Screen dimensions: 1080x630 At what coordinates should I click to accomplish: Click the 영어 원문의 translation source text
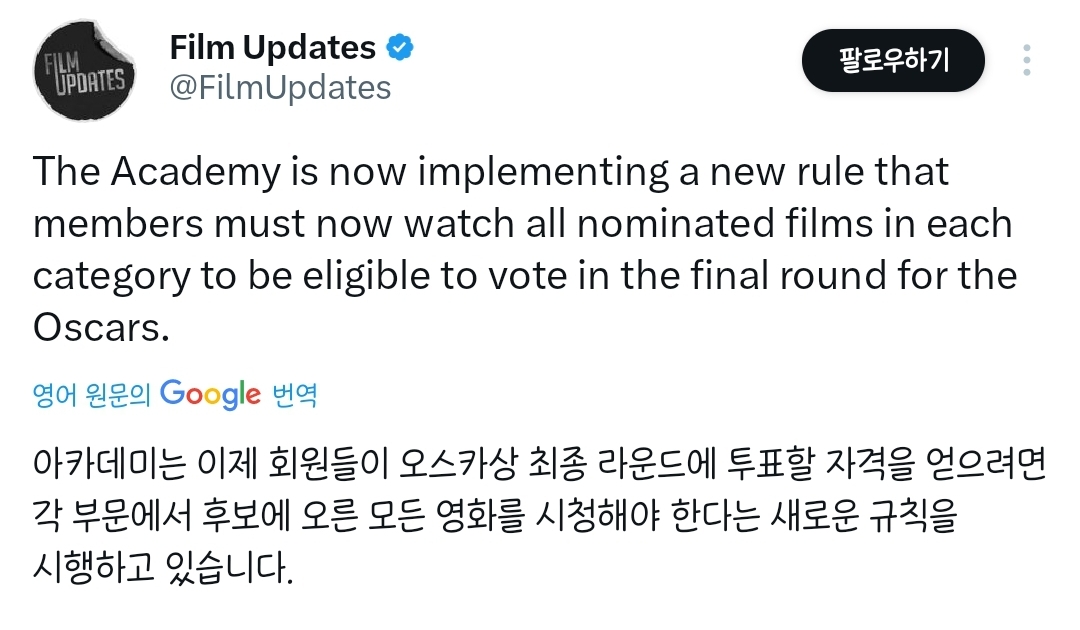[92, 395]
